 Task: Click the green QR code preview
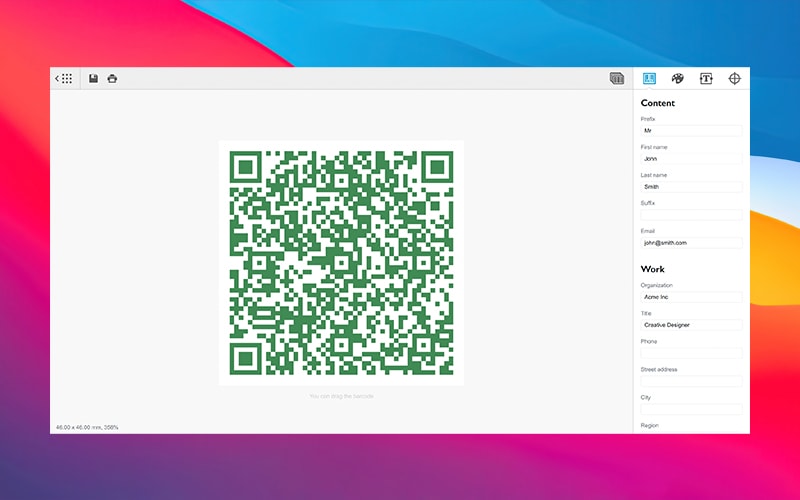[341, 262]
